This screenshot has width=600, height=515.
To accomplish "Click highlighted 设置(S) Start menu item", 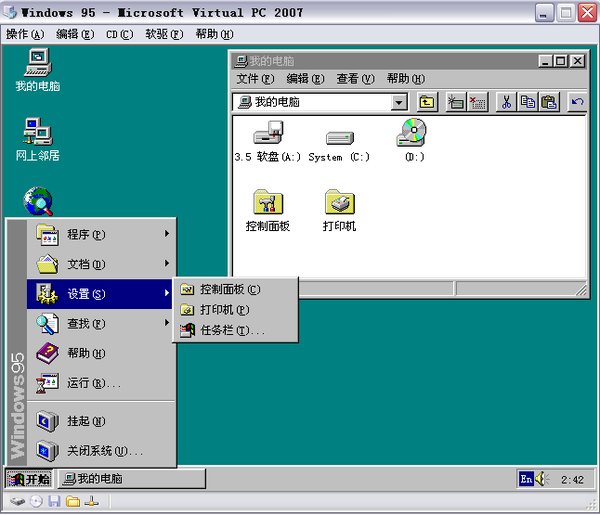I will (99, 293).
